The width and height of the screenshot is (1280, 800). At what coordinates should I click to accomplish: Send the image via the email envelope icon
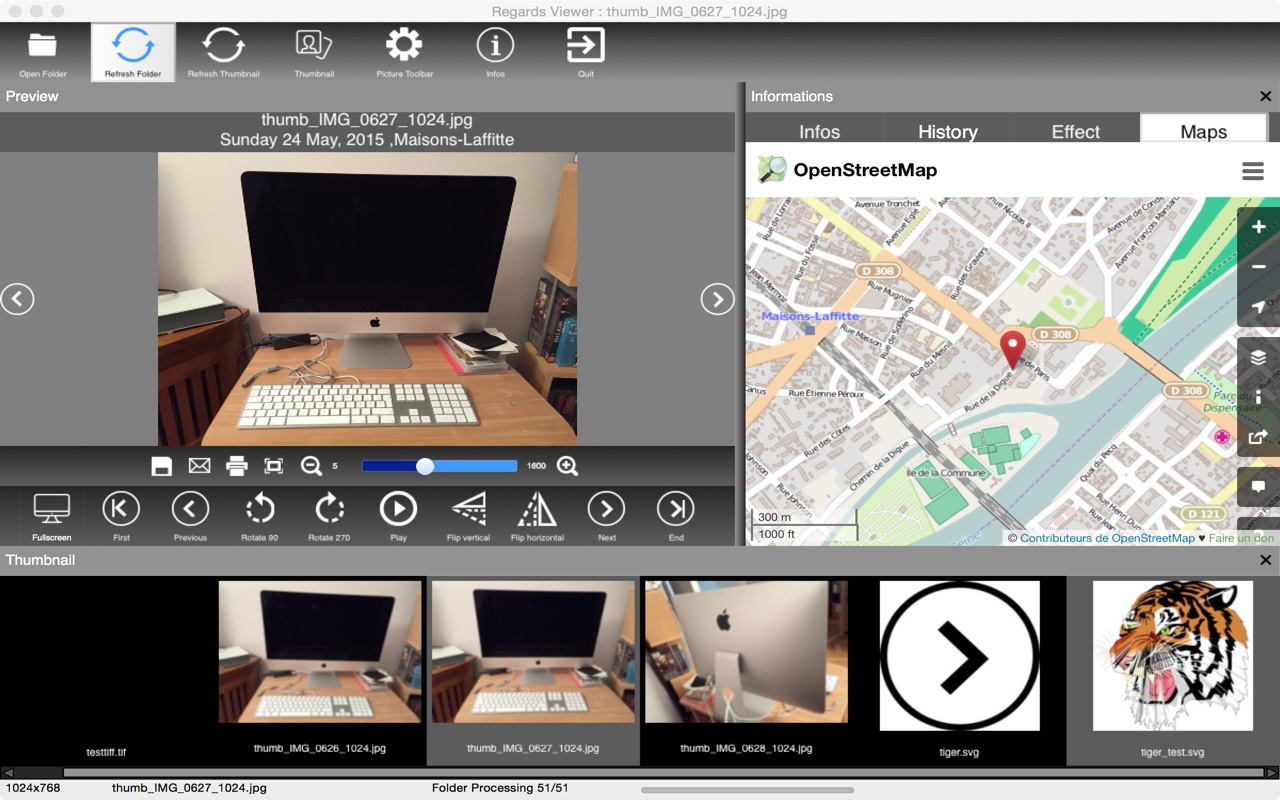(x=199, y=466)
